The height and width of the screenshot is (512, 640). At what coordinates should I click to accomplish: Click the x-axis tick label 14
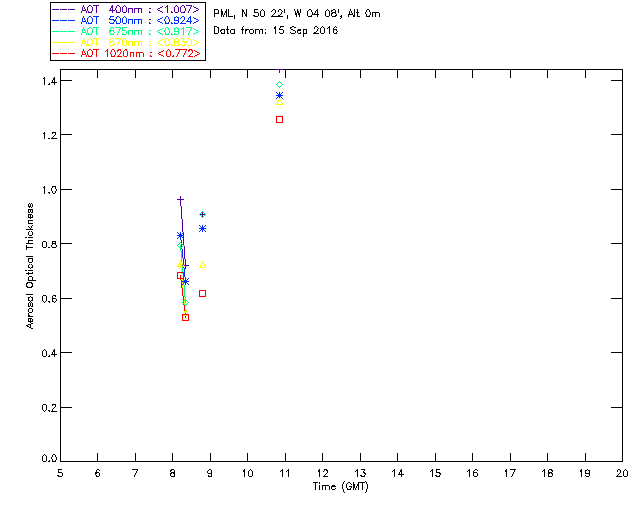tap(398, 473)
